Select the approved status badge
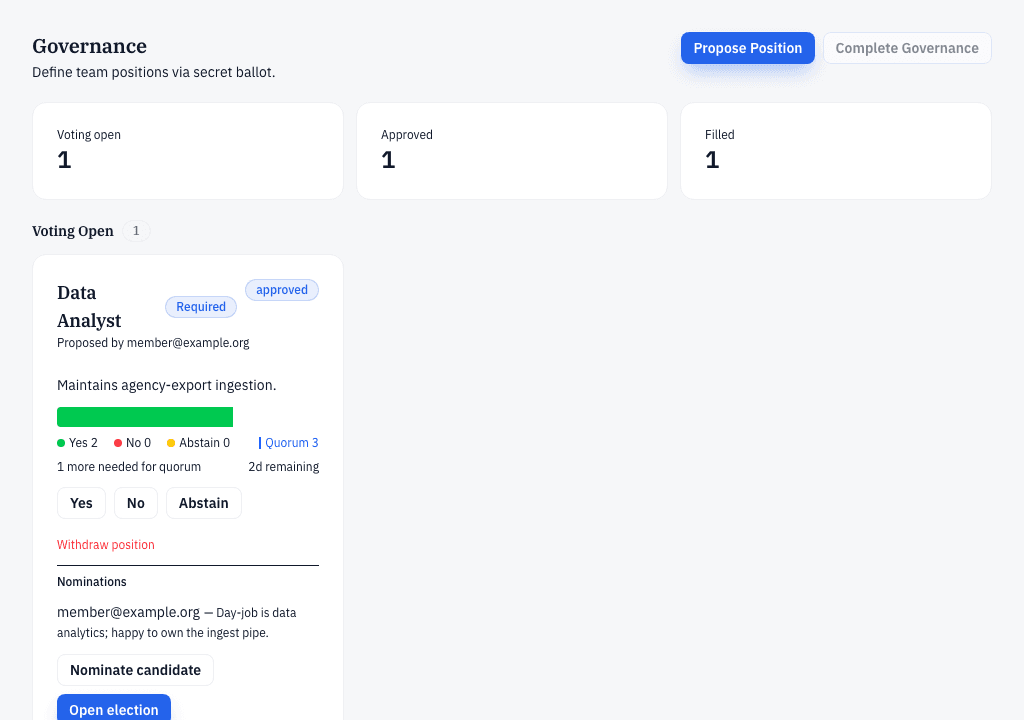Image resolution: width=1024 pixels, height=720 pixels. point(281,290)
